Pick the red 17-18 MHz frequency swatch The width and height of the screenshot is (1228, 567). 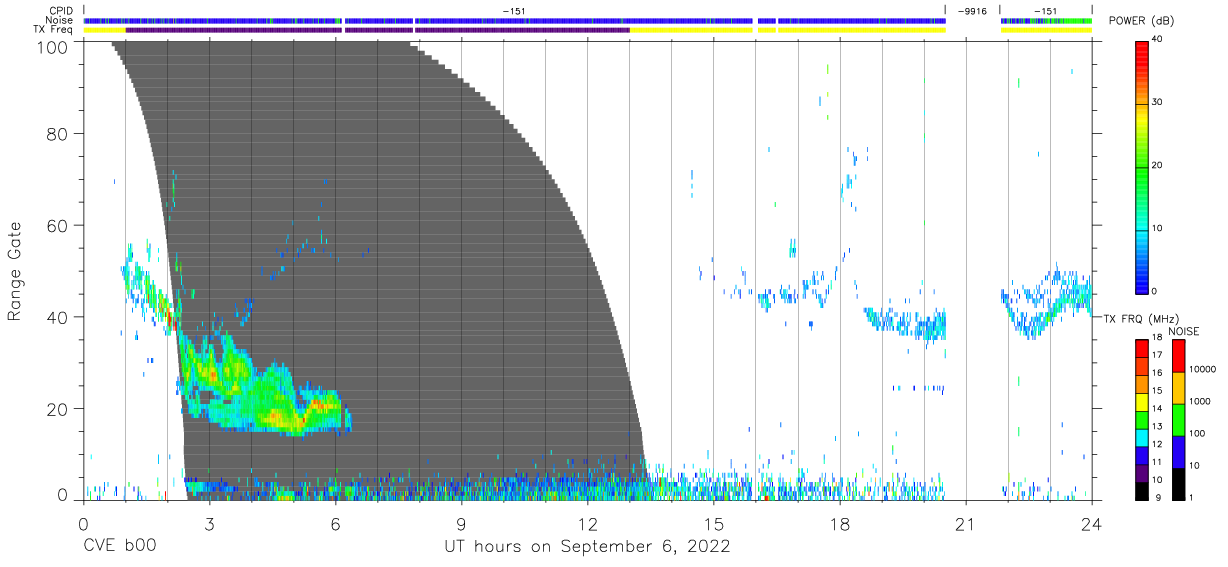pos(1142,348)
